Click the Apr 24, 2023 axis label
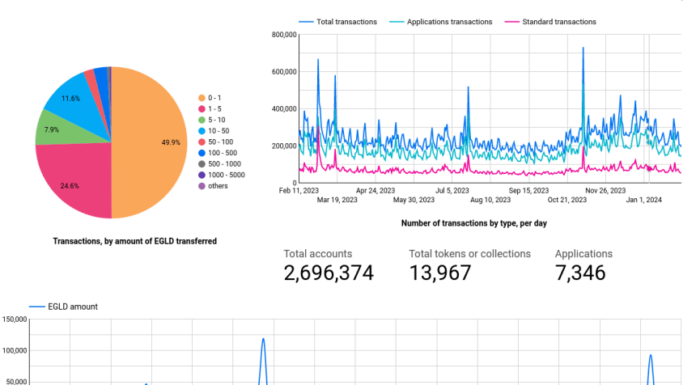 click(x=376, y=191)
